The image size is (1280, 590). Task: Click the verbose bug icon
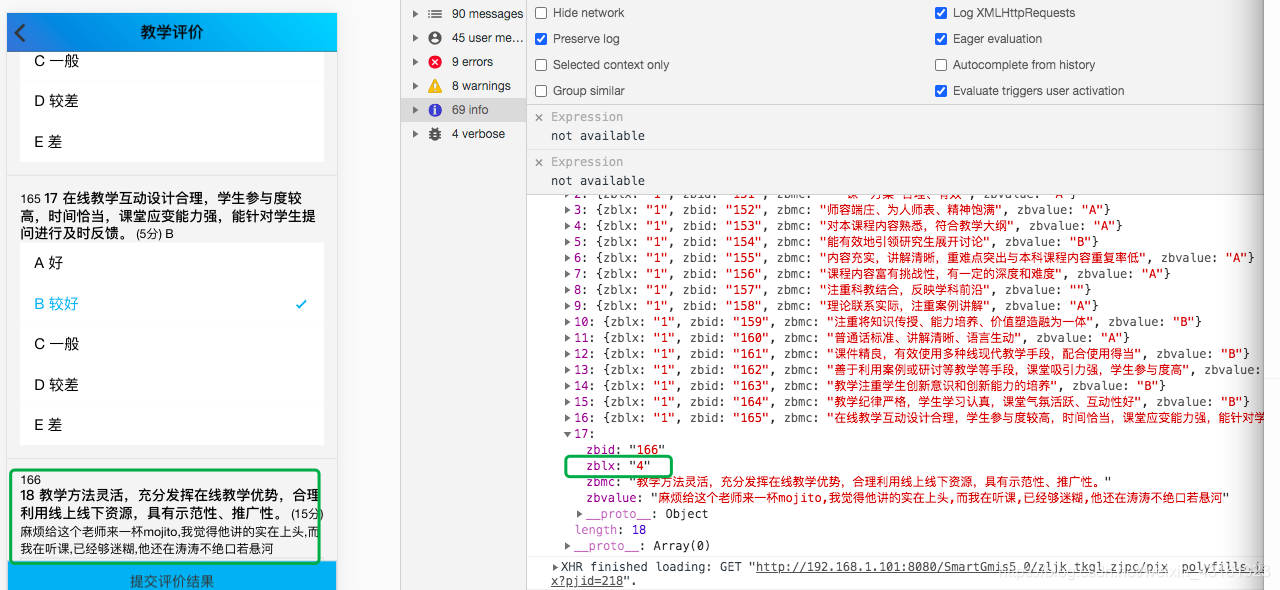click(x=435, y=134)
